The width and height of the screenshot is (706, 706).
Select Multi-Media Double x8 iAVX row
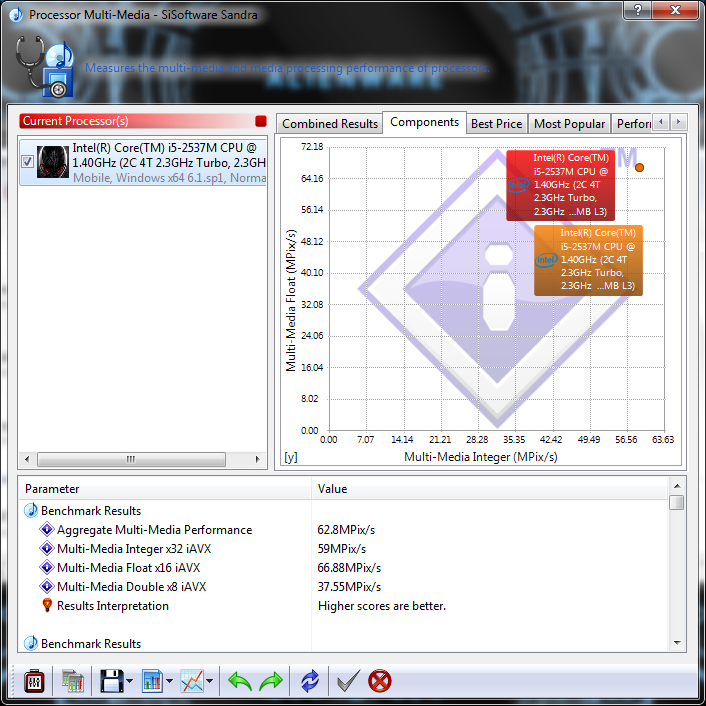pos(343,587)
